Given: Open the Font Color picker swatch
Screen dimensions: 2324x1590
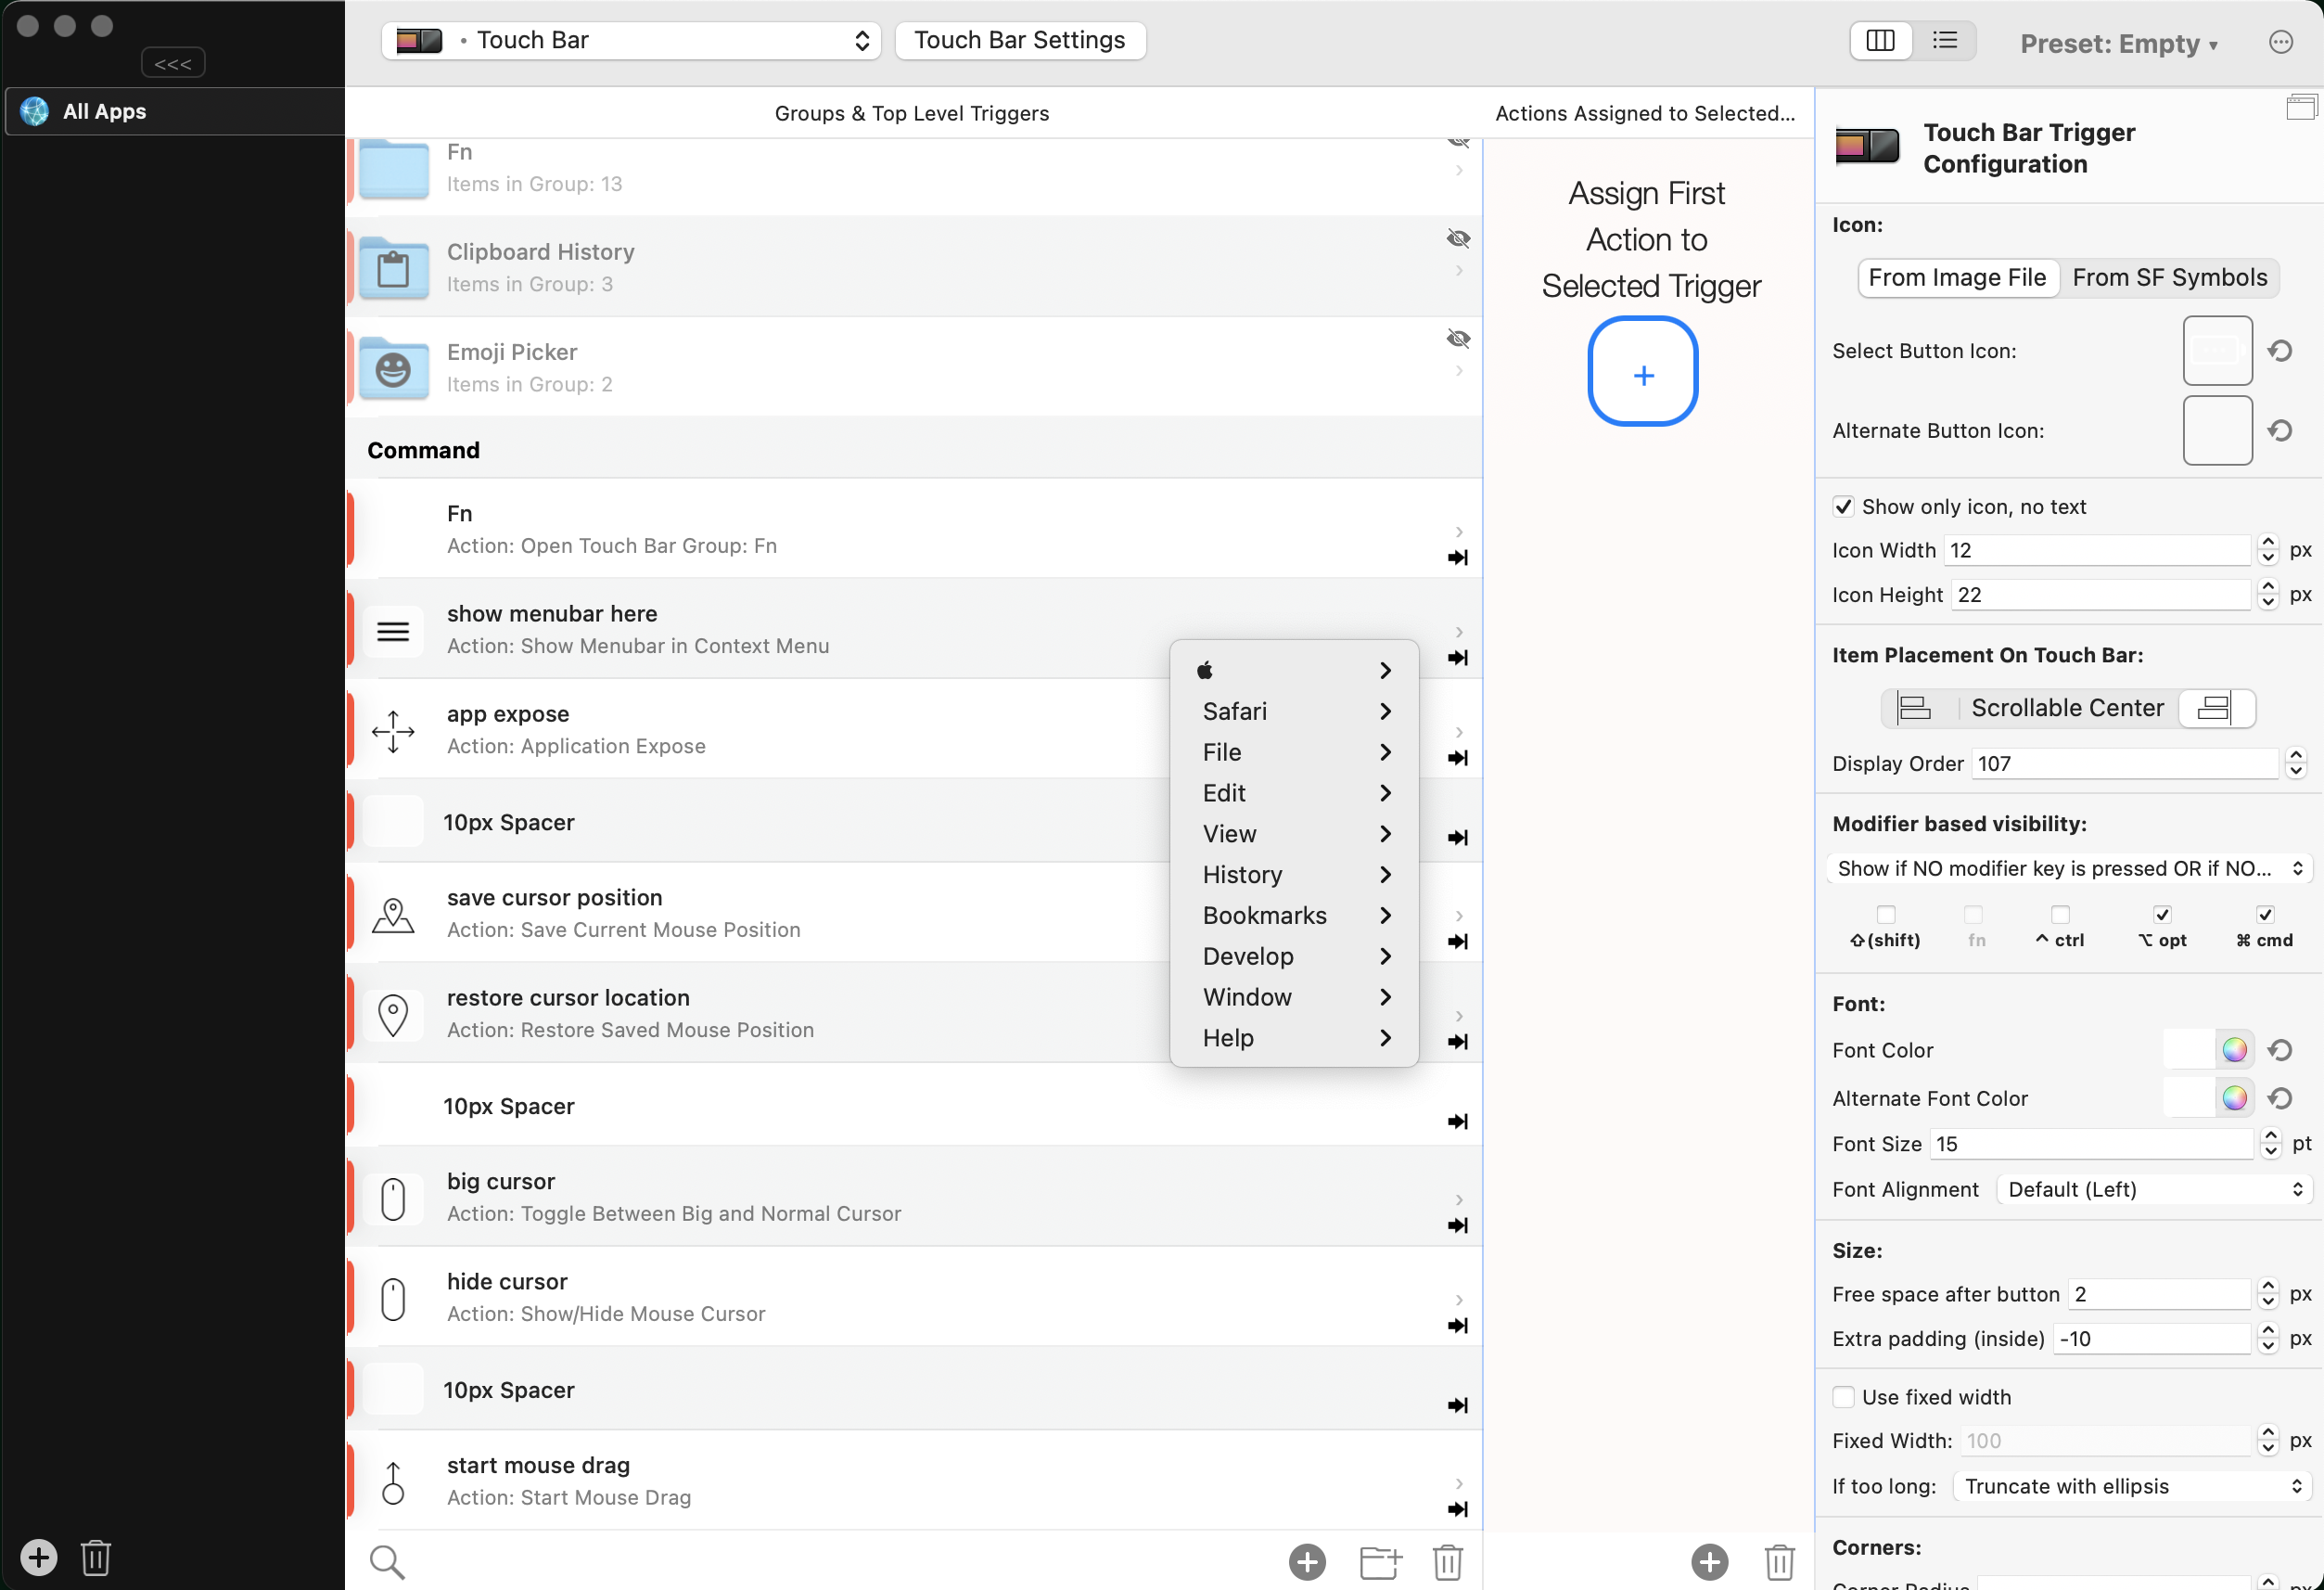Looking at the screenshot, I should (2236, 1049).
